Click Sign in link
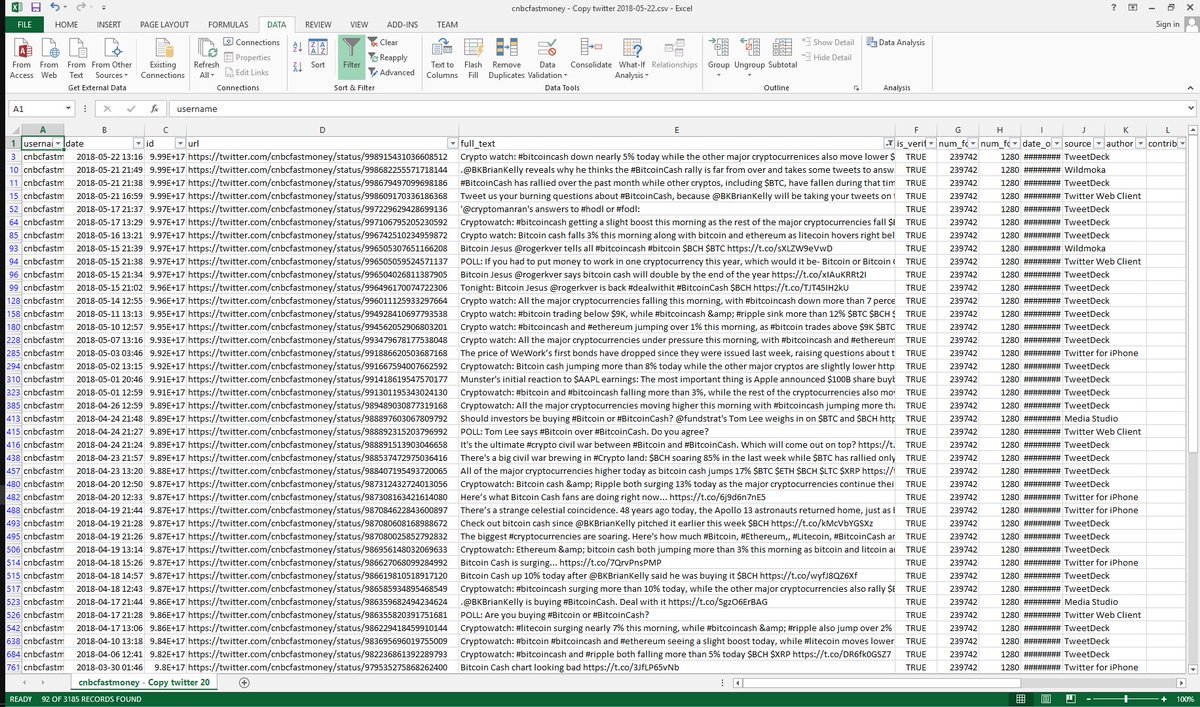1200x707 pixels. coord(1168,24)
